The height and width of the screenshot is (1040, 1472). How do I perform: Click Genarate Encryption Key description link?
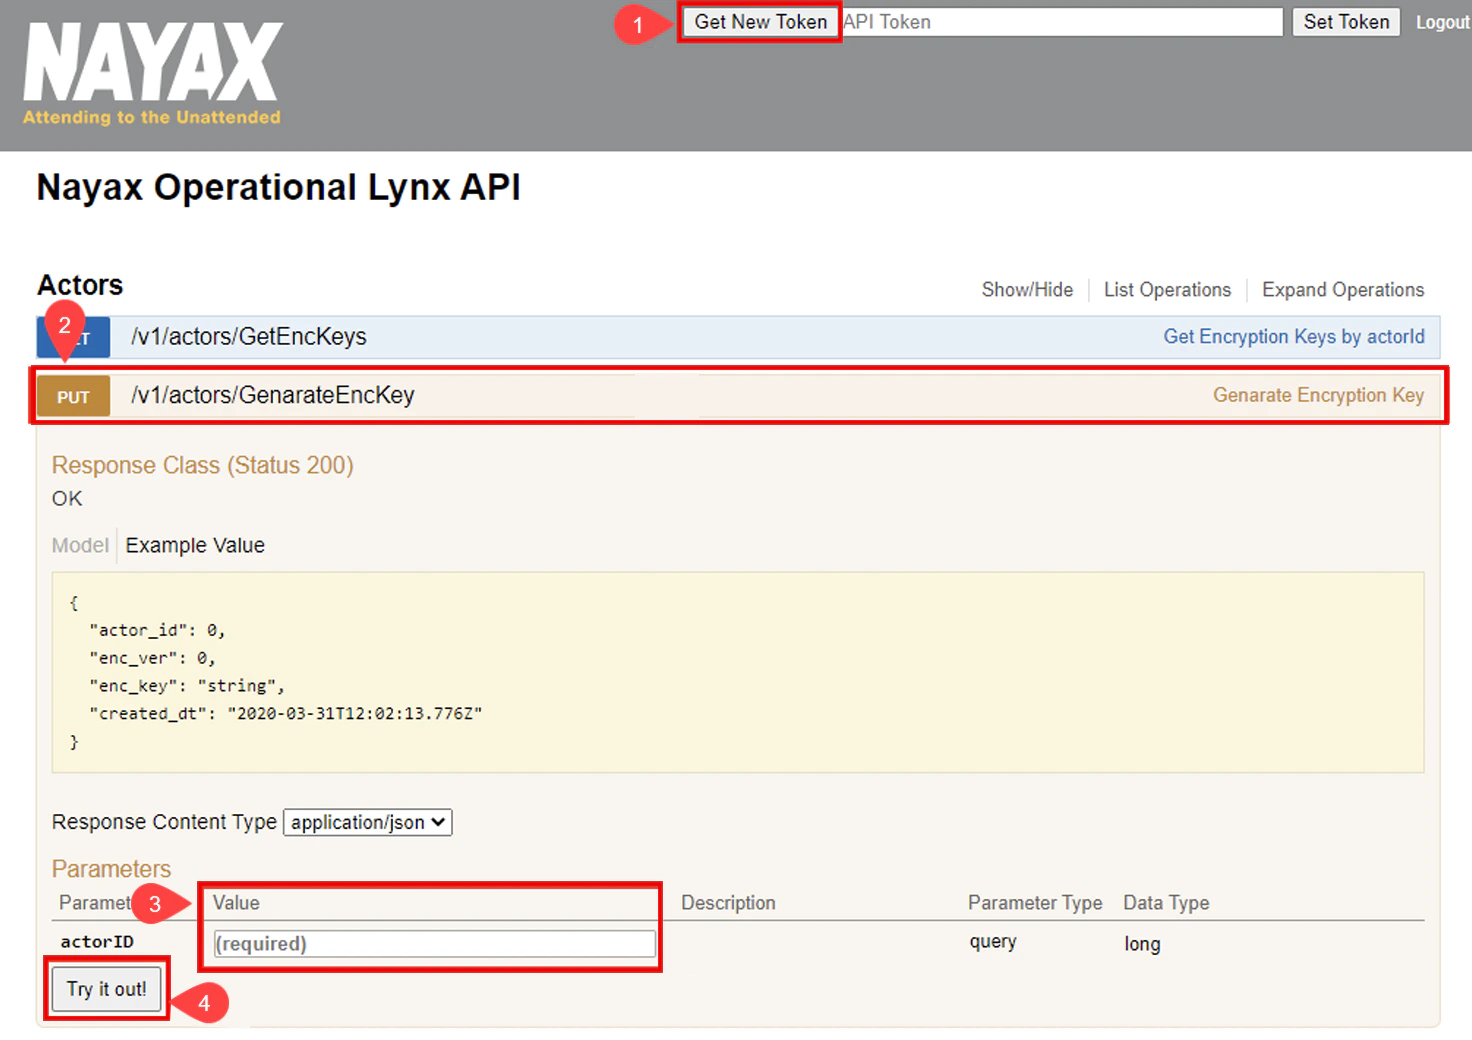(x=1318, y=395)
